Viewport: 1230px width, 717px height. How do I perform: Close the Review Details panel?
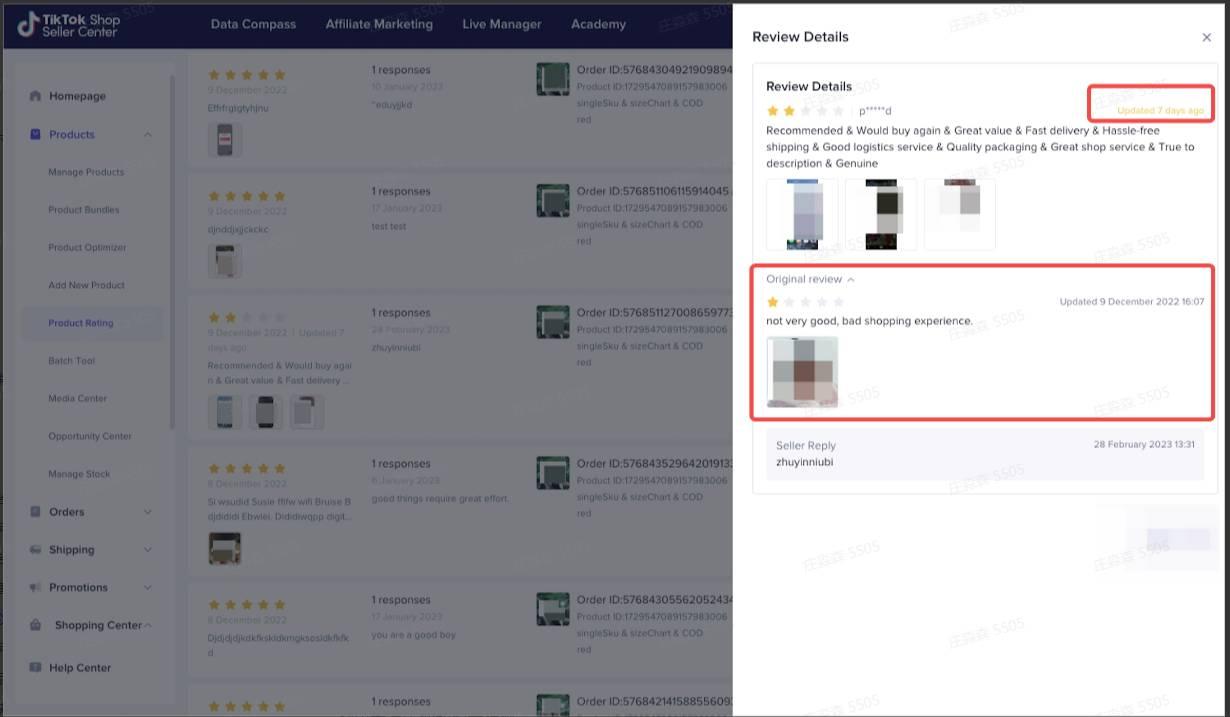coord(1206,37)
